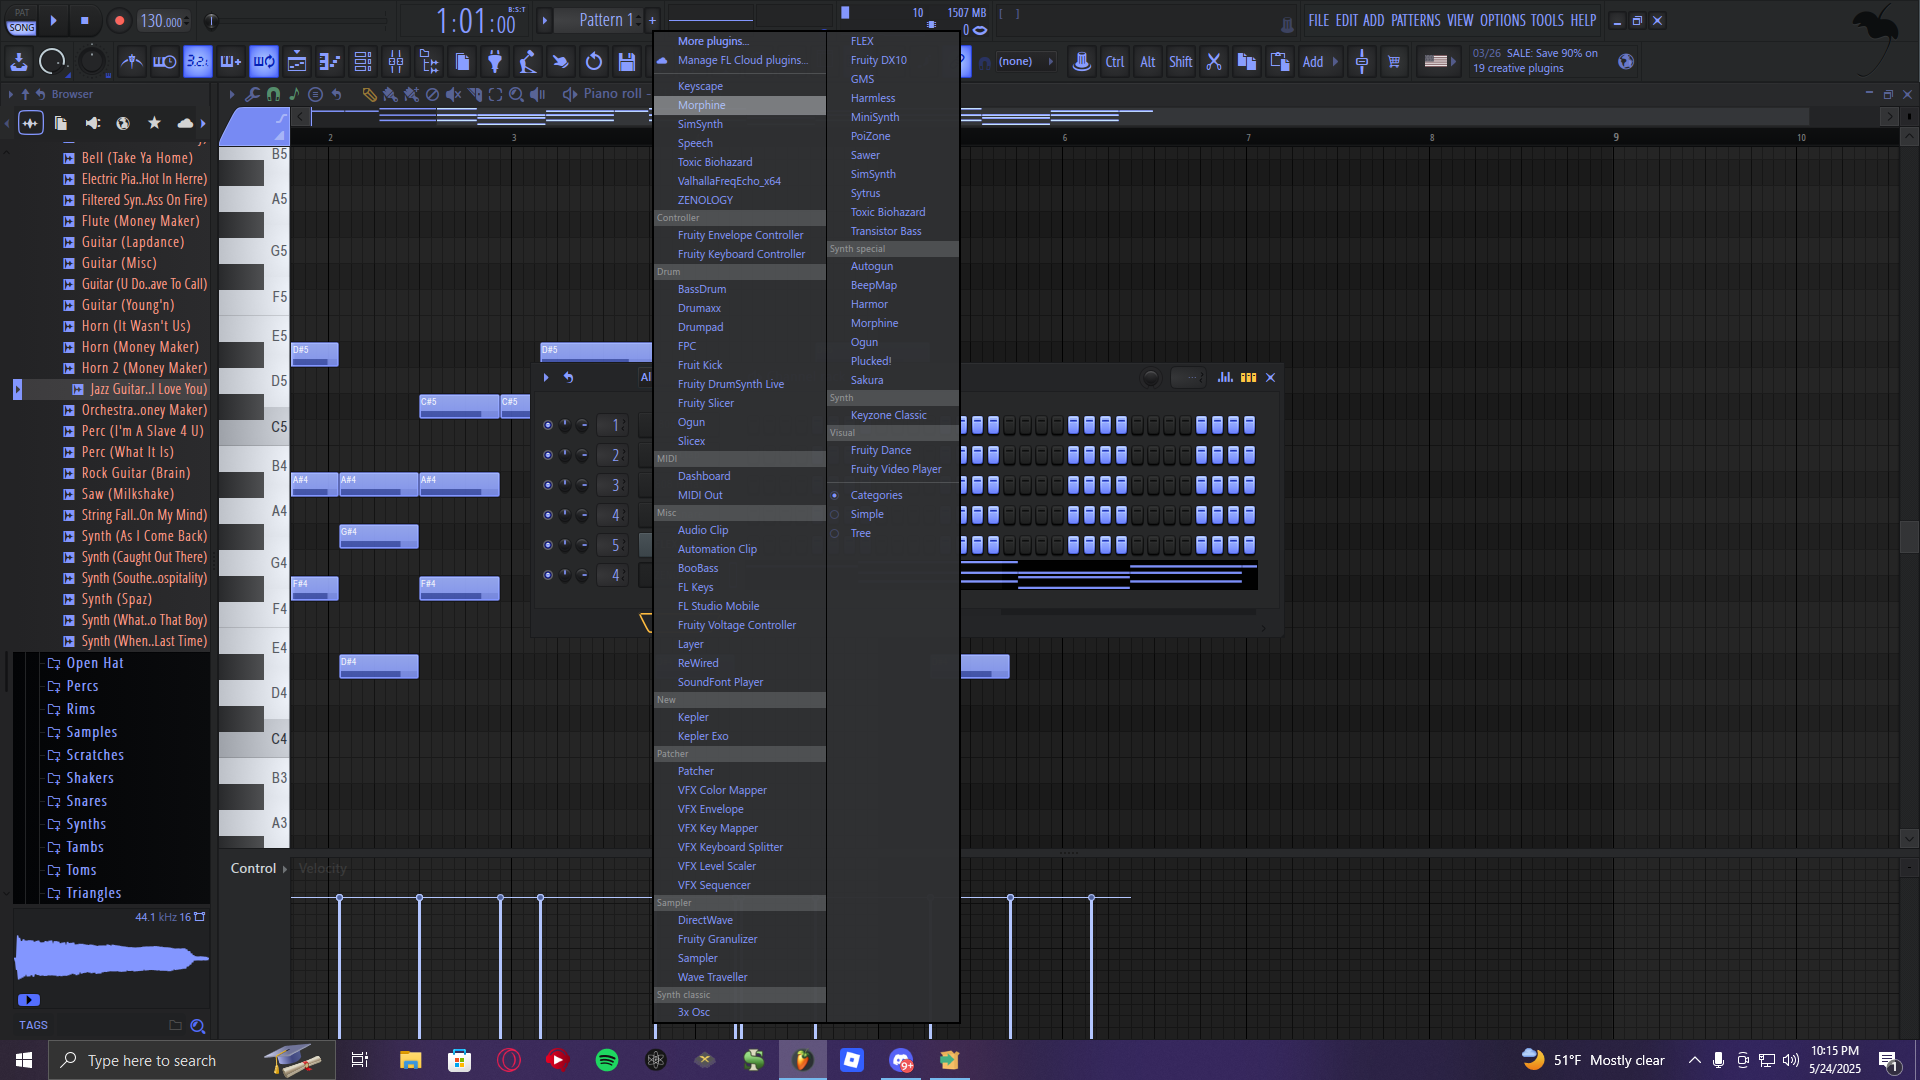
Task: Click More plugins... entry
Action: [x=712, y=41]
